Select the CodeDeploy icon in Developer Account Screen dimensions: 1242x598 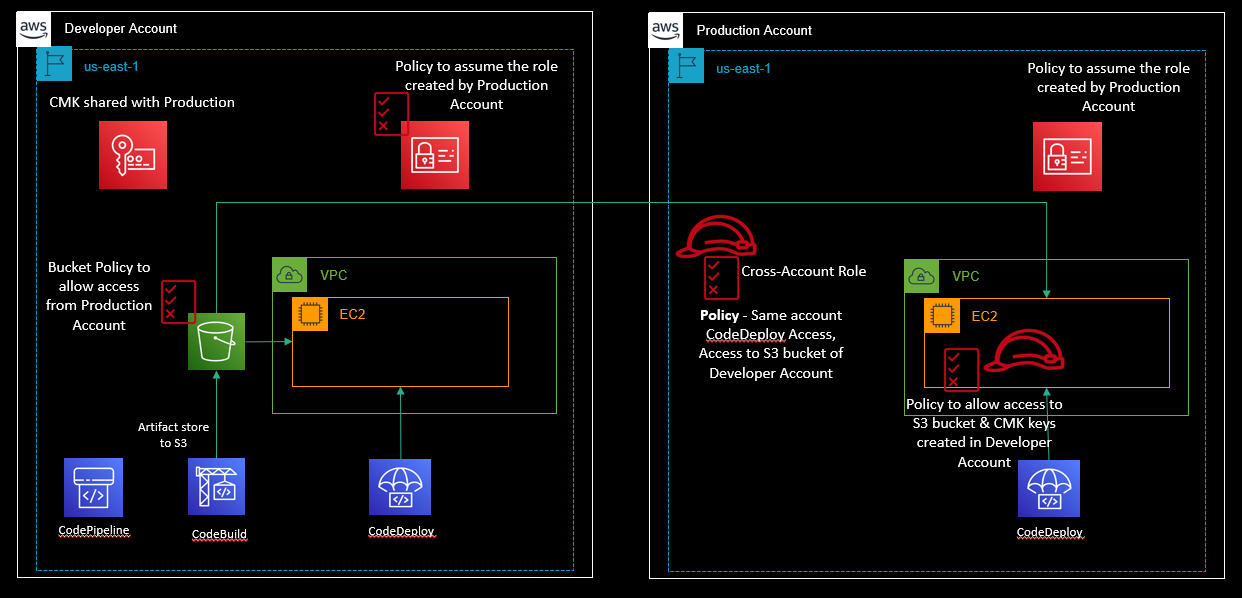tap(400, 487)
